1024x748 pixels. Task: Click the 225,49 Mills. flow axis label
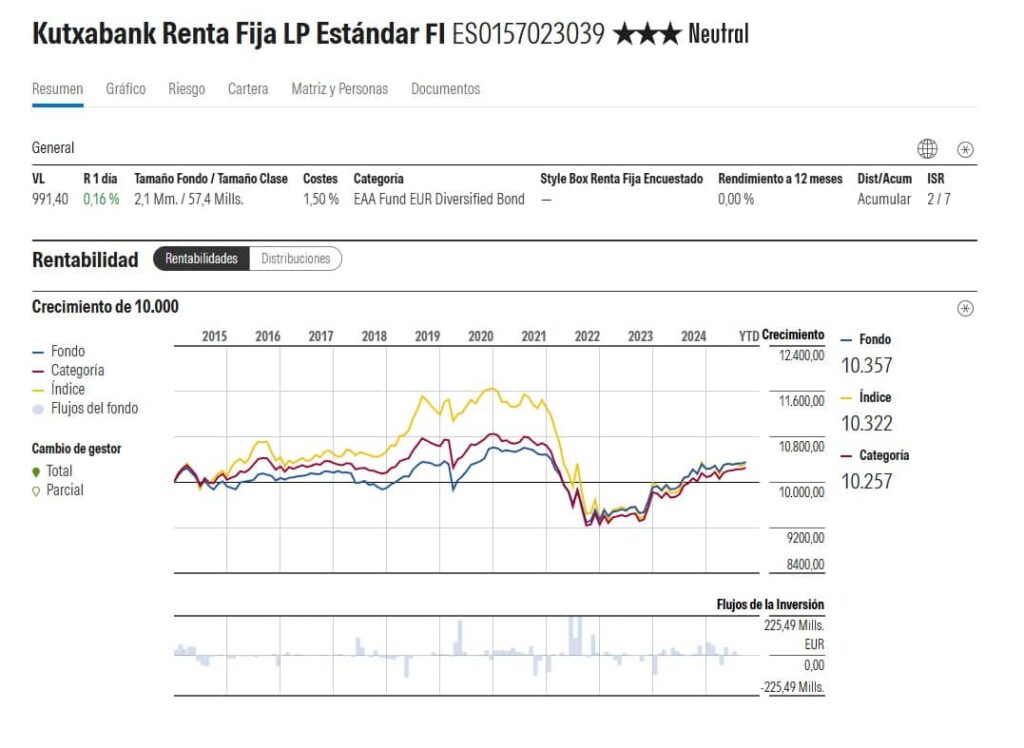point(793,626)
